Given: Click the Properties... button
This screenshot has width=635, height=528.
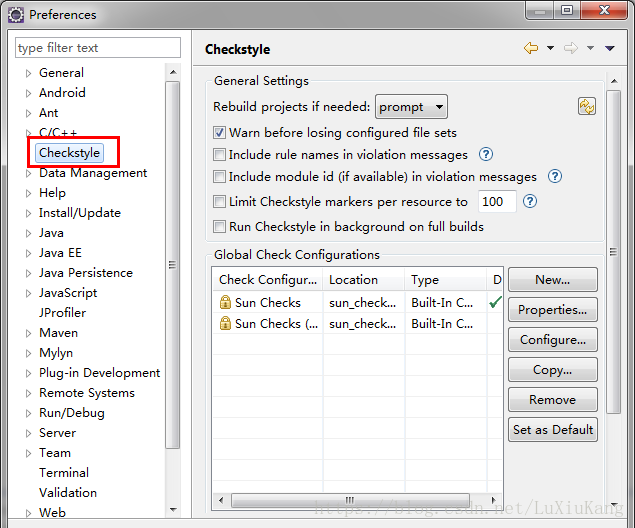Looking at the screenshot, I should click(x=553, y=309).
